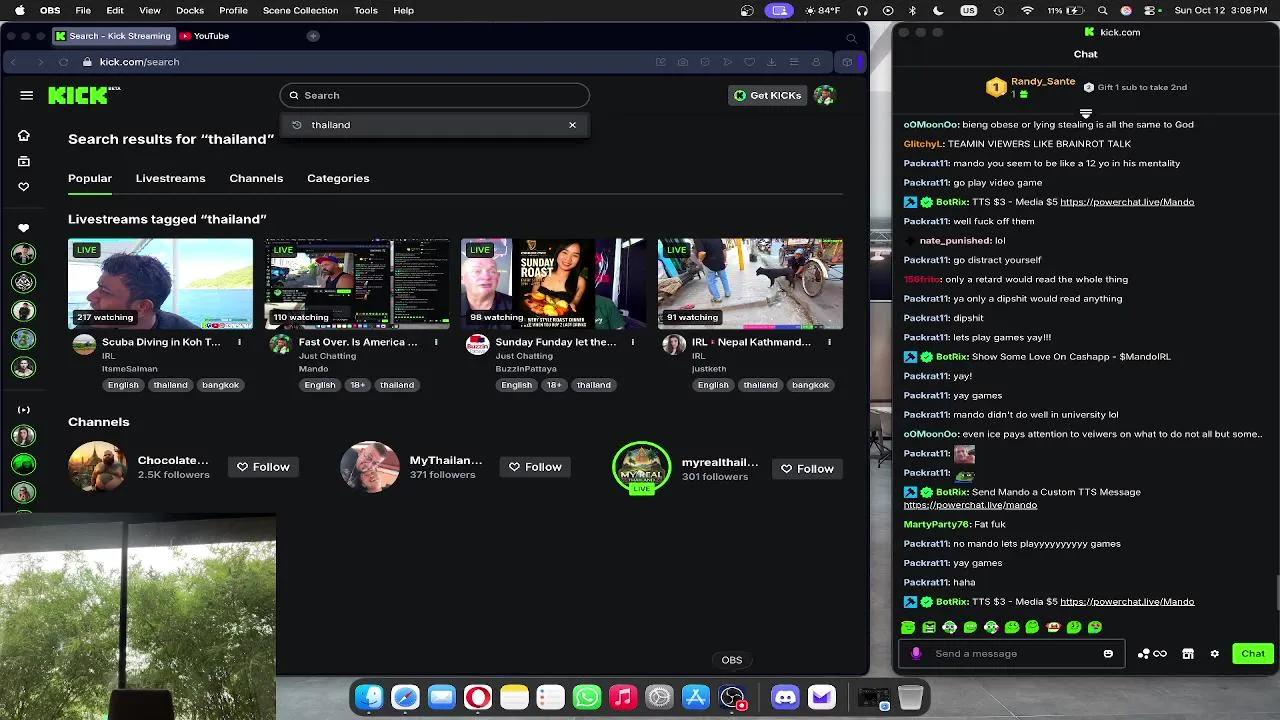
Task: Open App Store from the Dock
Action: [696, 697]
